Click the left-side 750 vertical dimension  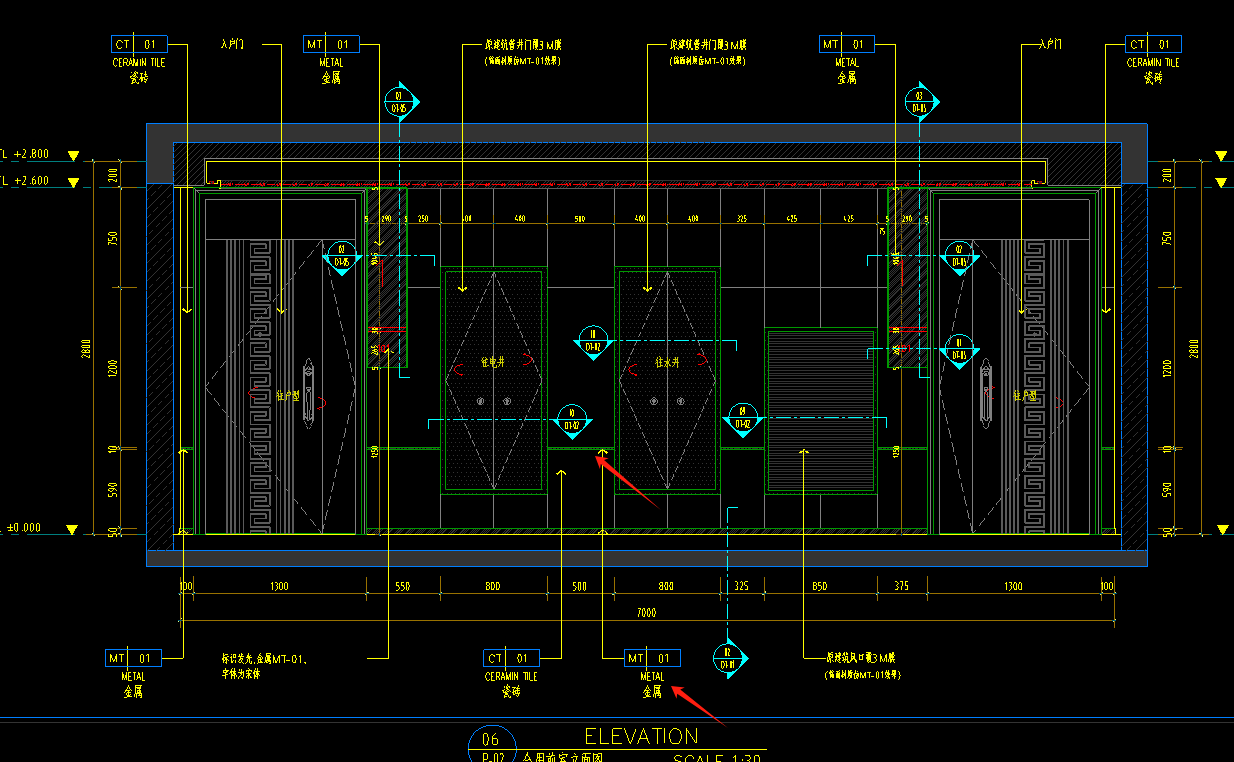click(x=113, y=238)
